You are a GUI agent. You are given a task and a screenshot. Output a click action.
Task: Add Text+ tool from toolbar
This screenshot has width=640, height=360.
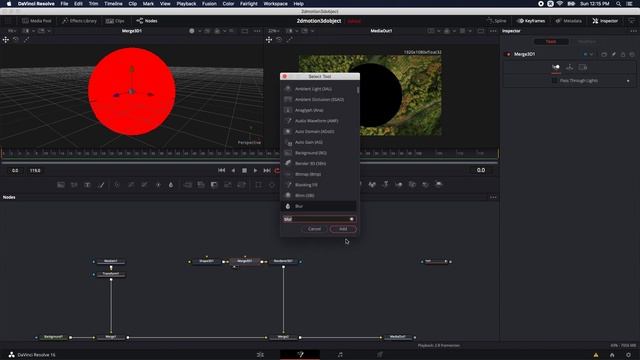87,185
